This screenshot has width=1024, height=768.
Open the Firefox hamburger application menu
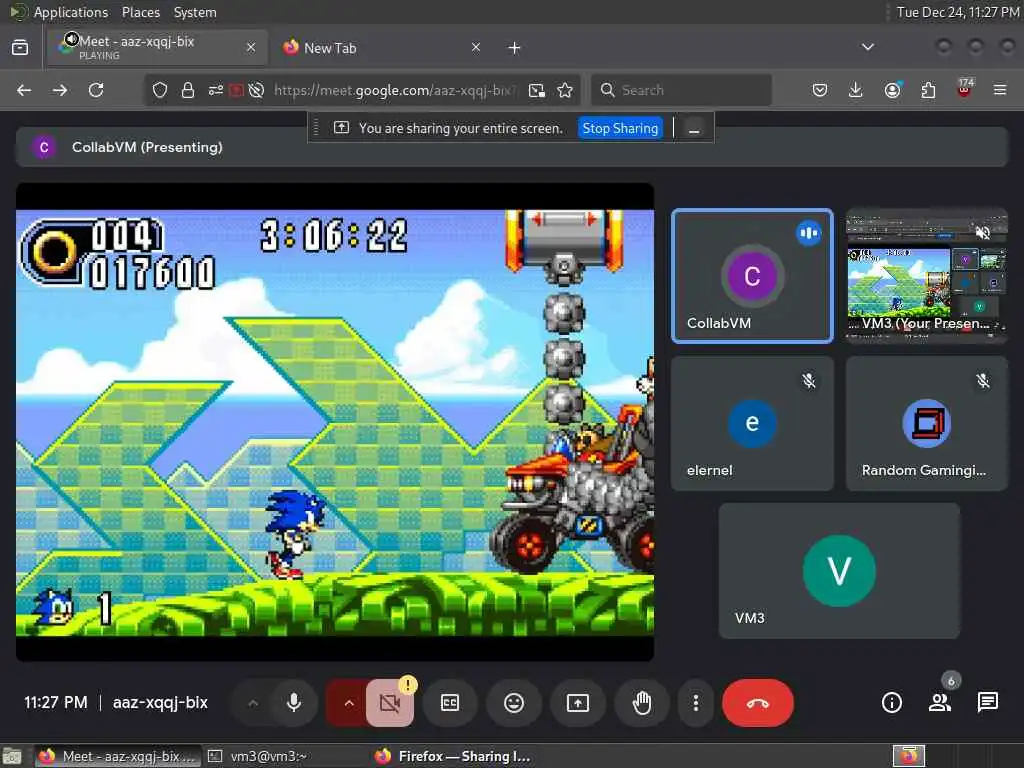1000,90
